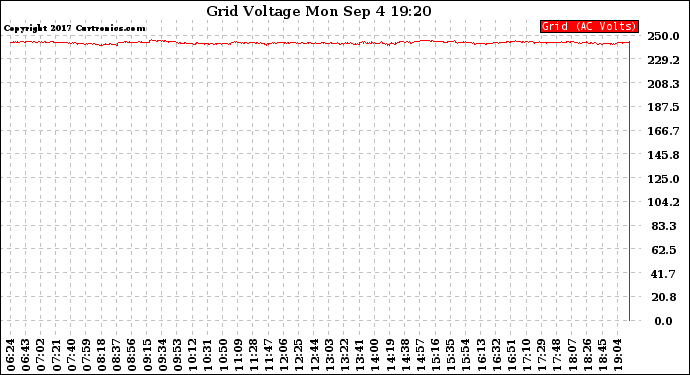The width and height of the screenshot is (690, 375).
Task: Click the 12:44 time axis label
Action: tap(314, 355)
